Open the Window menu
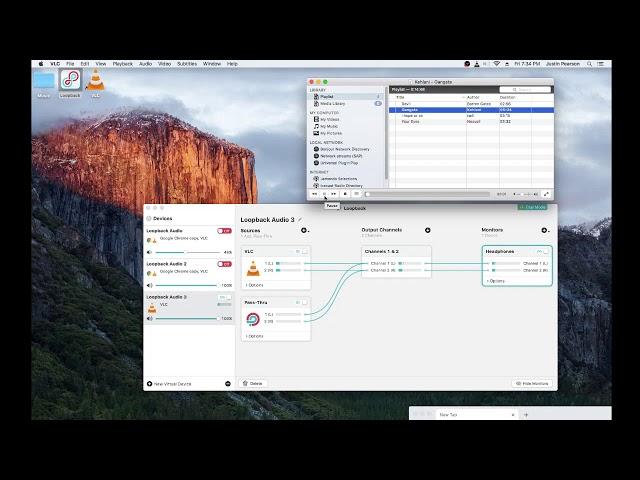The height and width of the screenshot is (480, 640). (x=212, y=64)
